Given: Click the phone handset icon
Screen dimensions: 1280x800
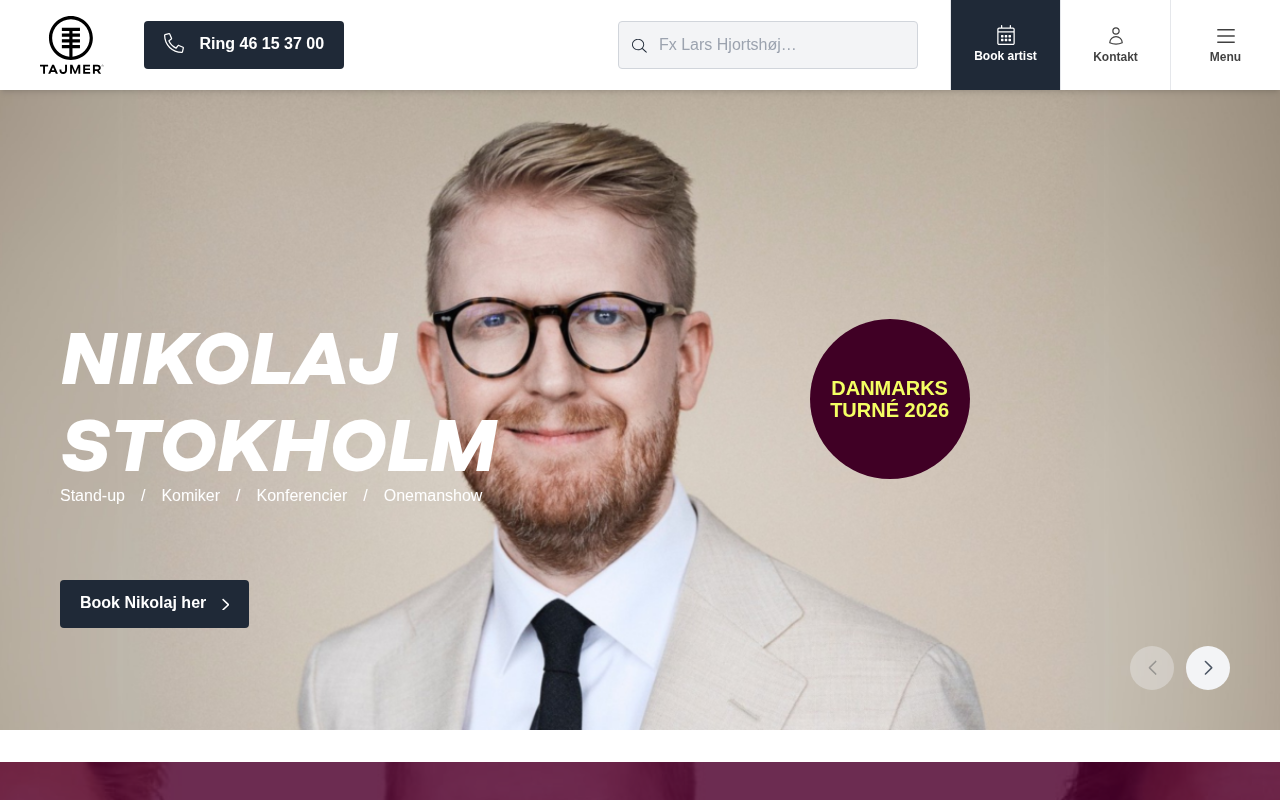Looking at the screenshot, I should click(174, 43).
